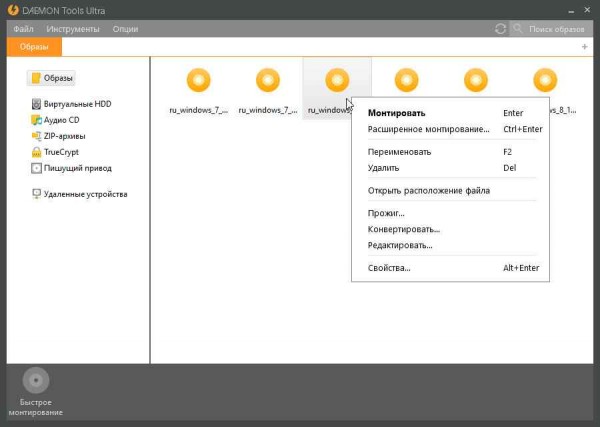Click the DAEMON Tools lightning logo icon
Image resolution: width=600 pixels, height=427 pixels.
(13, 10)
